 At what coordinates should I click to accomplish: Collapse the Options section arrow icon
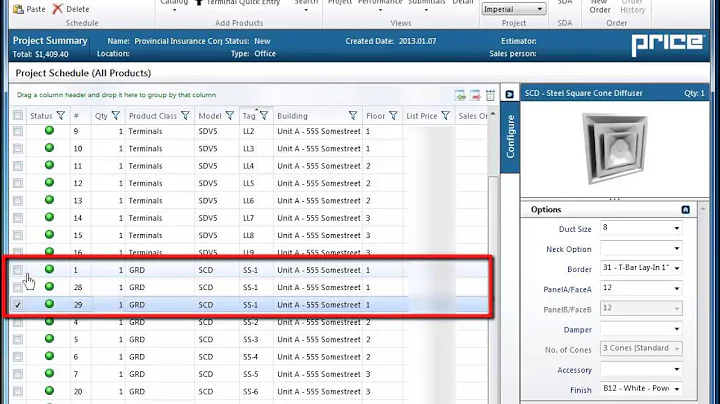pyautogui.click(x=686, y=210)
